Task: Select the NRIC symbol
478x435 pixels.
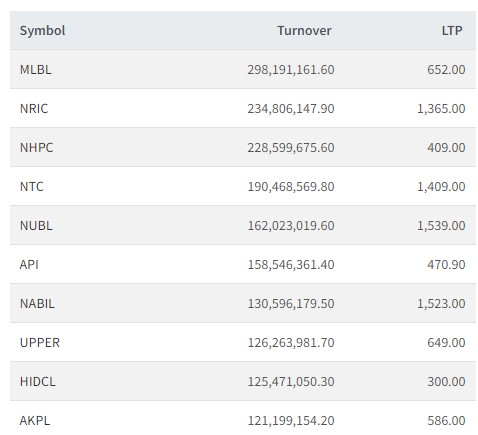Action: [34, 109]
